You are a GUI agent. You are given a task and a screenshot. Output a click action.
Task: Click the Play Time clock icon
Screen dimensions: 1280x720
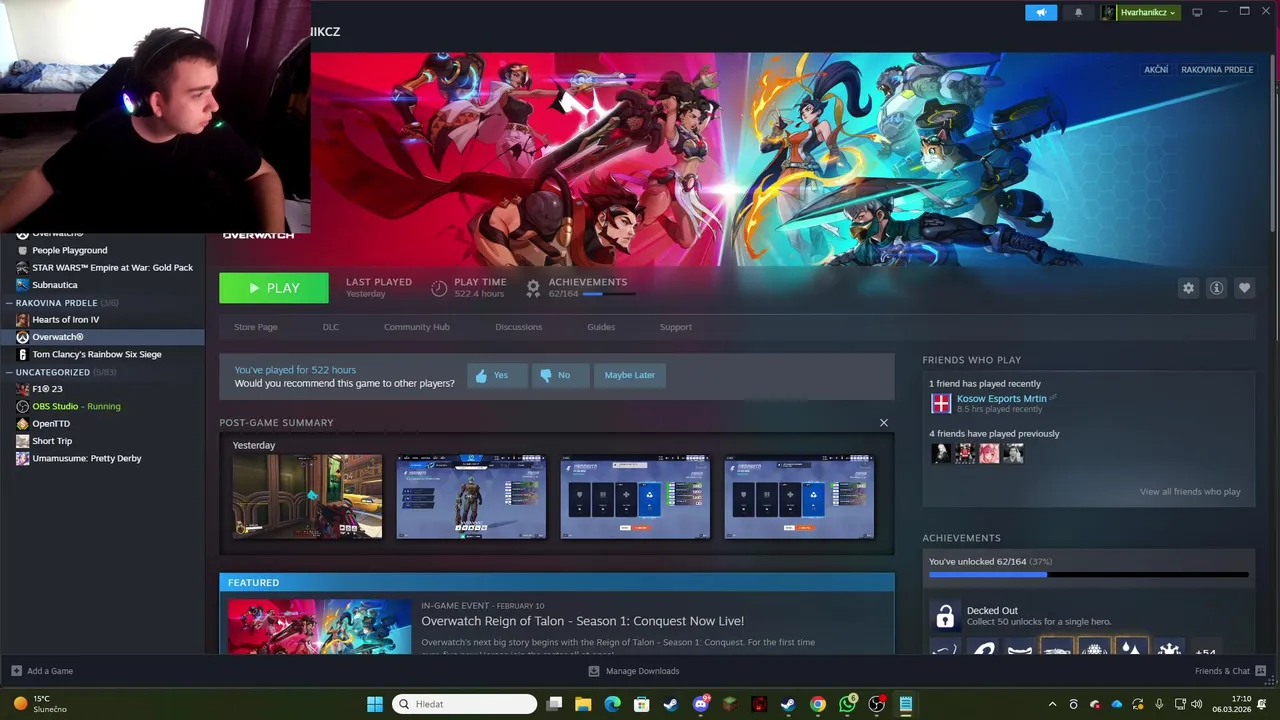coord(439,288)
